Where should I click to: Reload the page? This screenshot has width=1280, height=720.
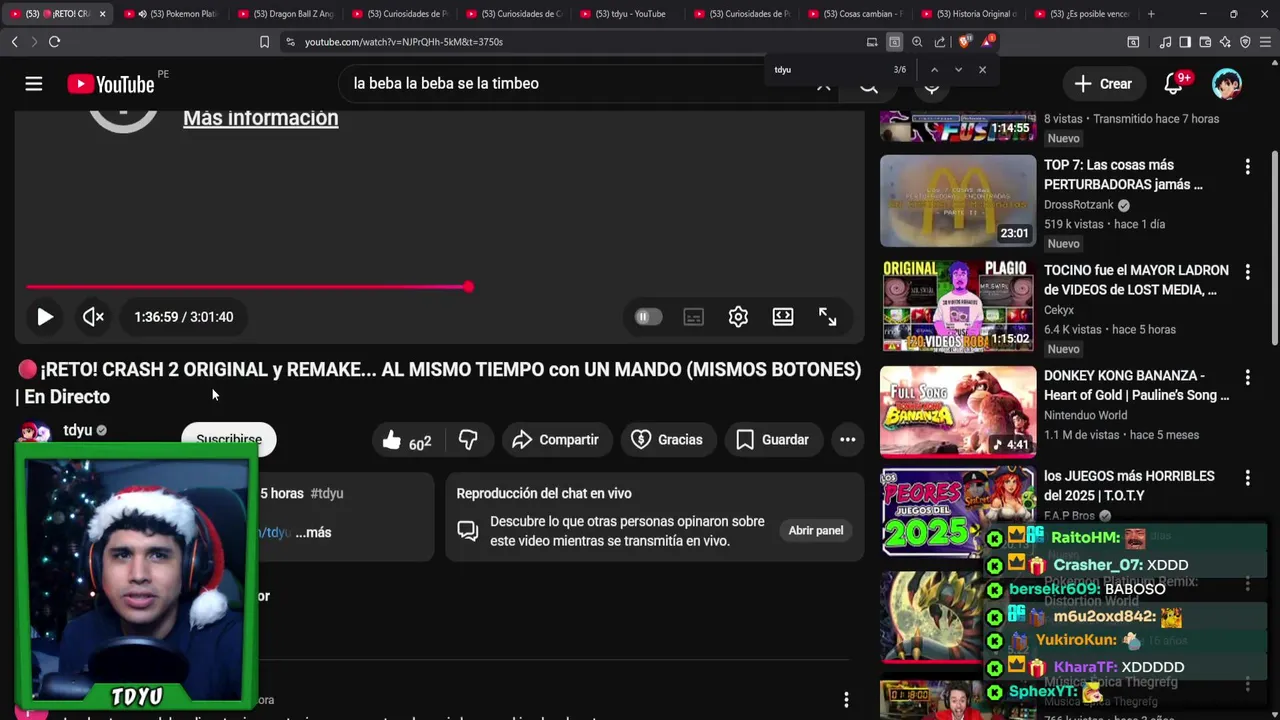(54, 42)
